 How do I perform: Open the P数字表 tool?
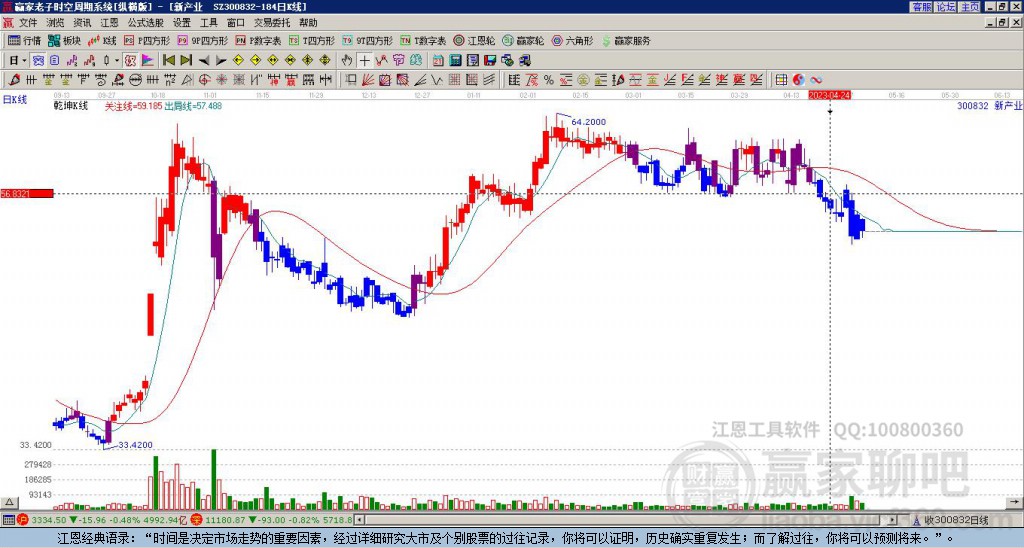click(258, 40)
